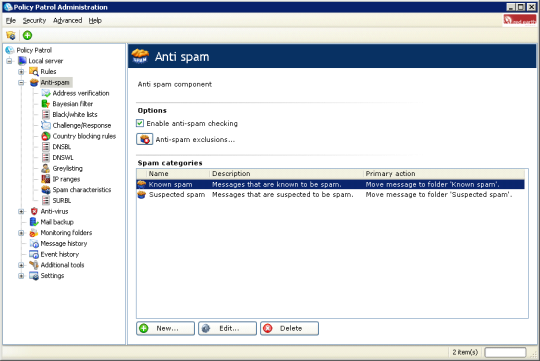
Task: Expand the Rules node
Action: click(21, 72)
